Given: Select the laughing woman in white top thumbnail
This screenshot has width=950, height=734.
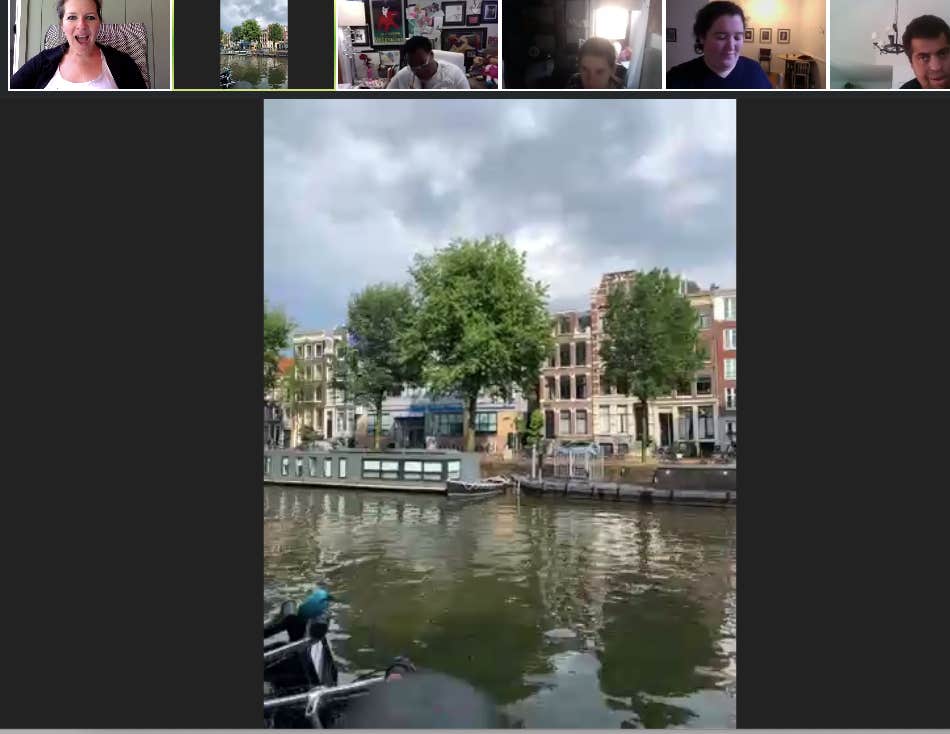Looking at the screenshot, I should pyautogui.click(x=89, y=45).
